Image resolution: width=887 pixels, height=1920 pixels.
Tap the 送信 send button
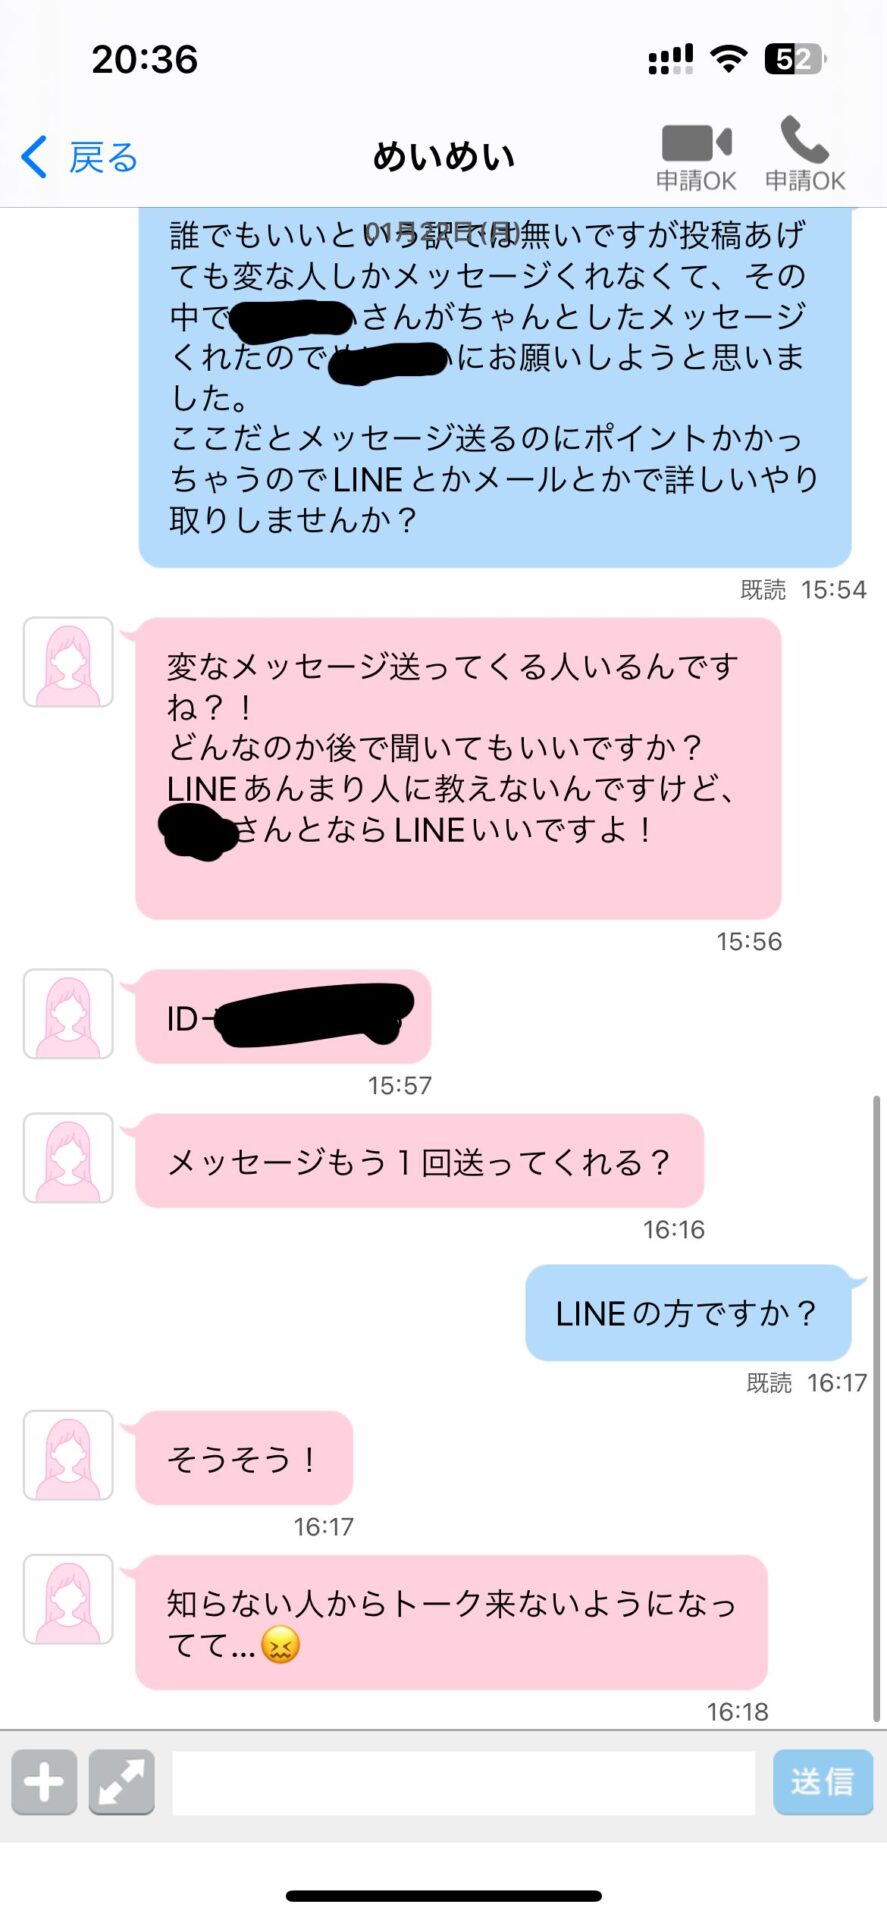tap(822, 1782)
